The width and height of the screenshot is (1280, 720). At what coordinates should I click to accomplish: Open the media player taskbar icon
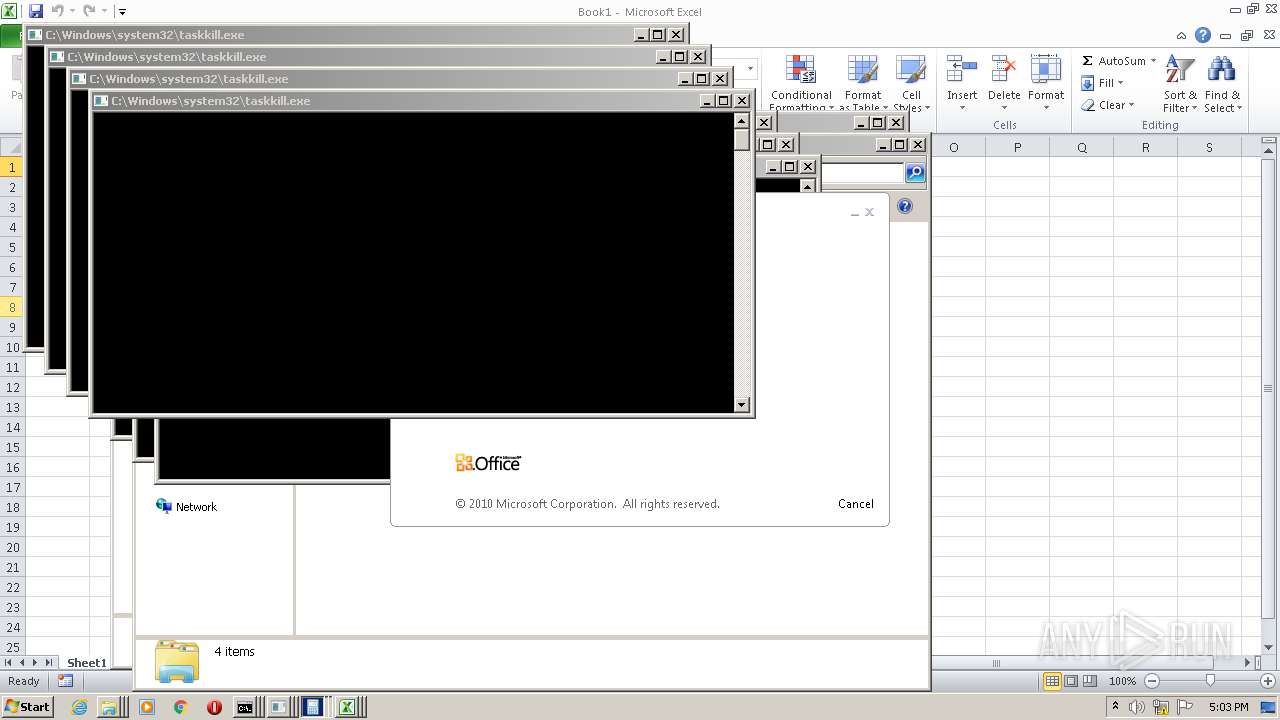point(147,707)
